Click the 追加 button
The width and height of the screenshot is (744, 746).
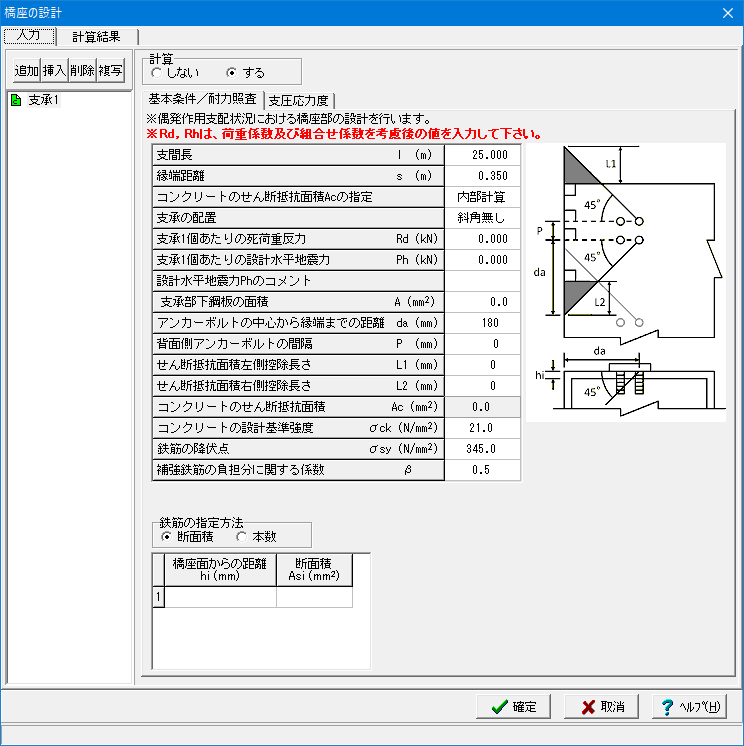coord(27,70)
